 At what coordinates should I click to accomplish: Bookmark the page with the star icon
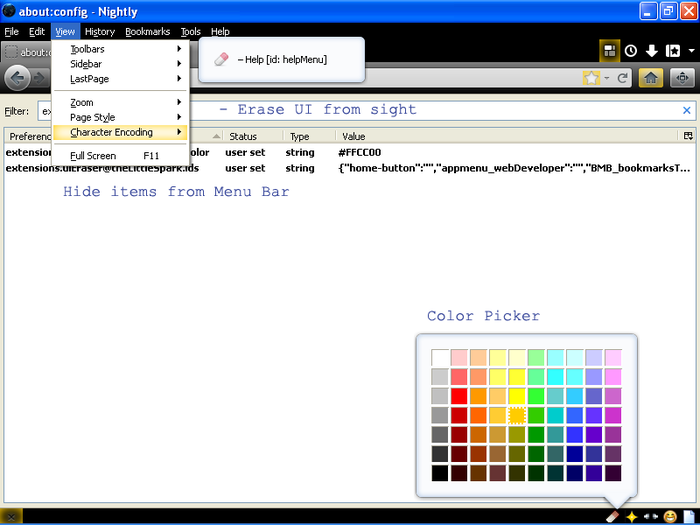click(591, 78)
